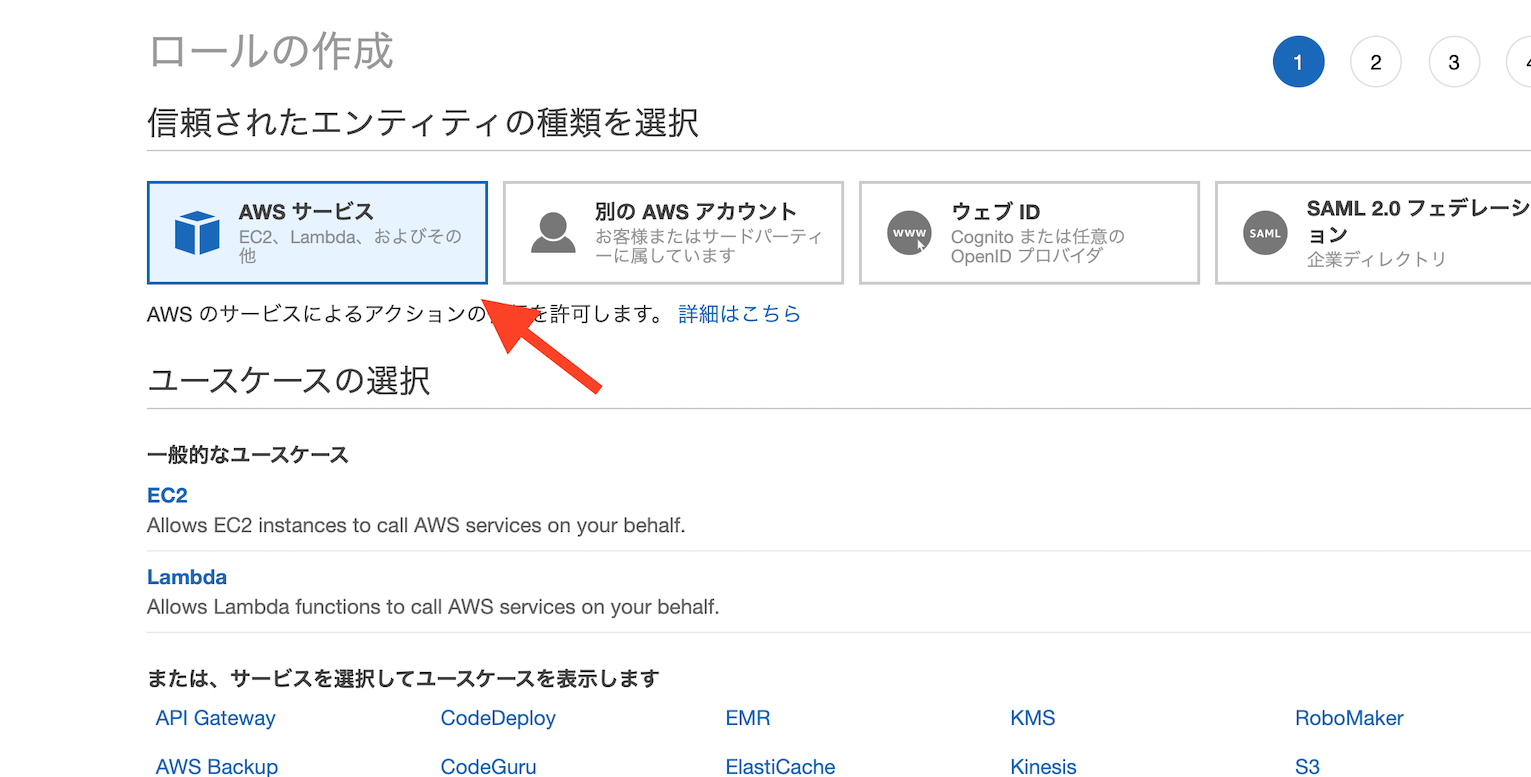Screen dimensions: 1531x777
Task: Select the AWS サービス entity card
Action: [317, 232]
